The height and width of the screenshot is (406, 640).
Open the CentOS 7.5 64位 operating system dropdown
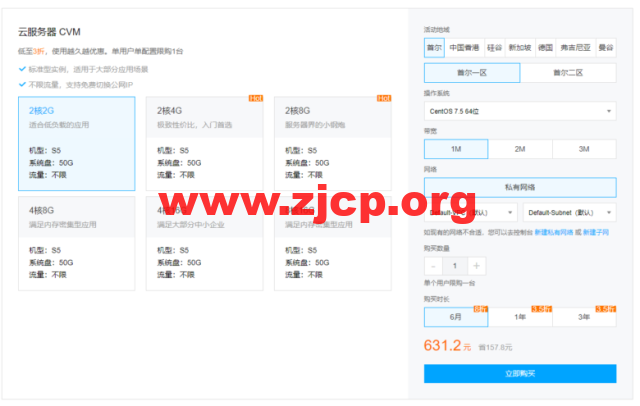pos(520,111)
